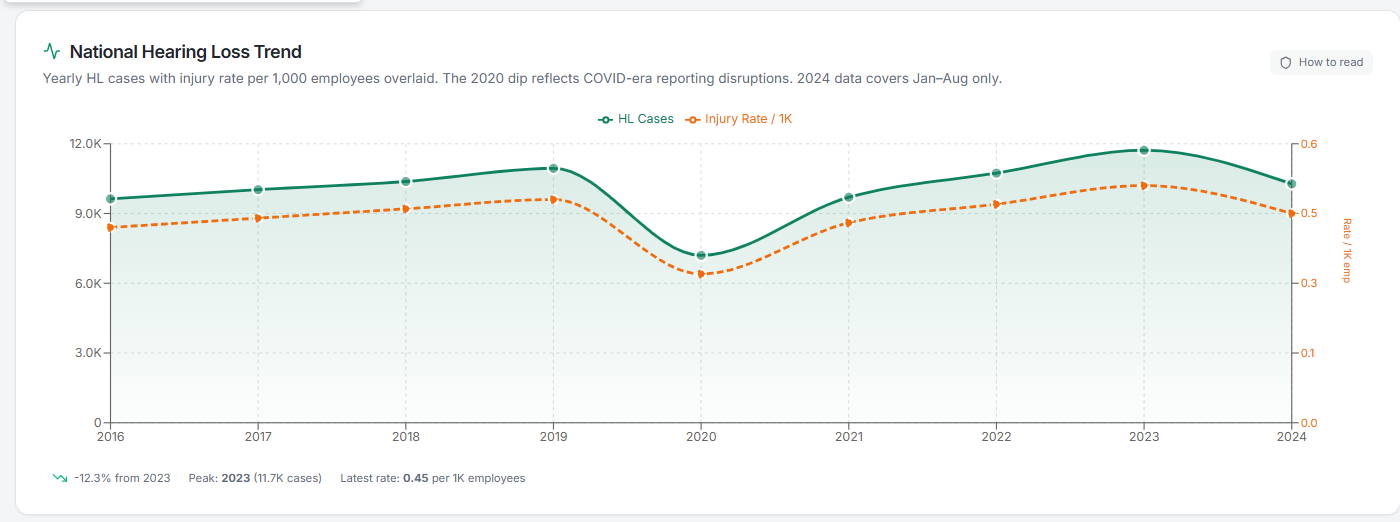Select the 2023 peak HL Cases point
This screenshot has height=522, width=1400.
pos(1144,150)
